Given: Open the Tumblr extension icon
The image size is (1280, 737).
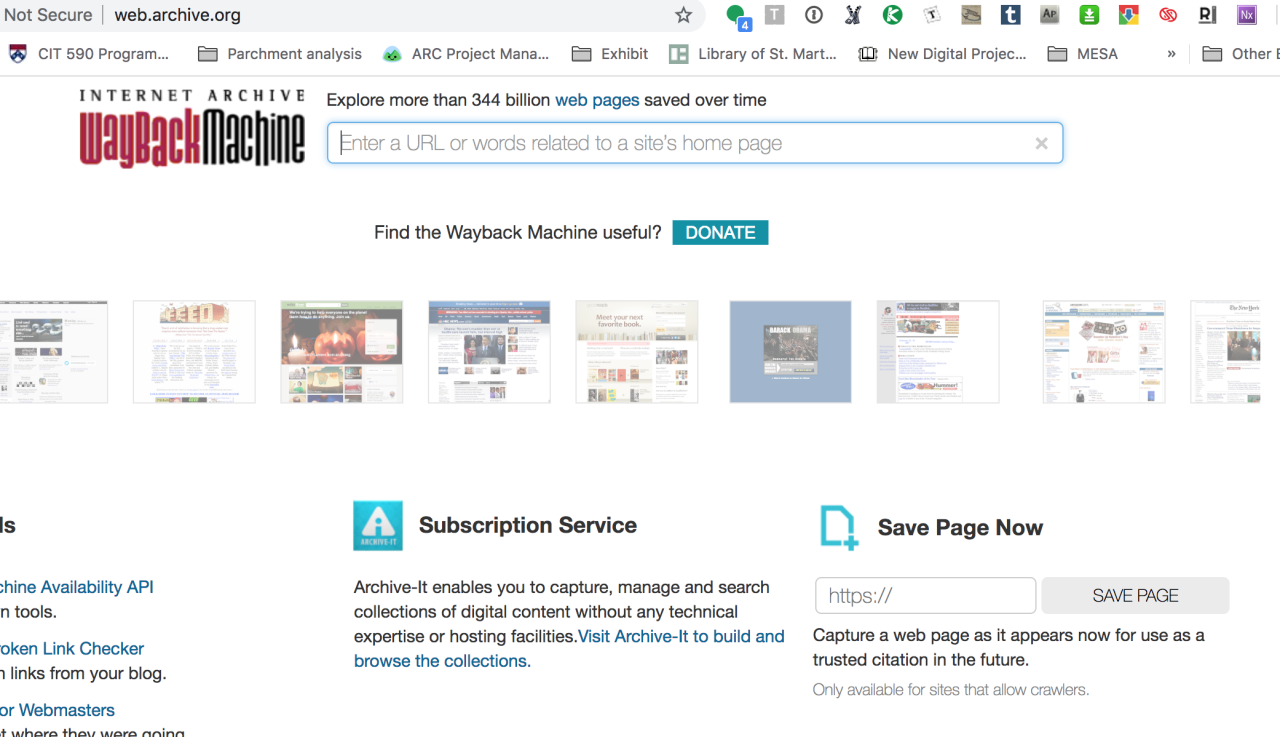Looking at the screenshot, I should 1011,15.
